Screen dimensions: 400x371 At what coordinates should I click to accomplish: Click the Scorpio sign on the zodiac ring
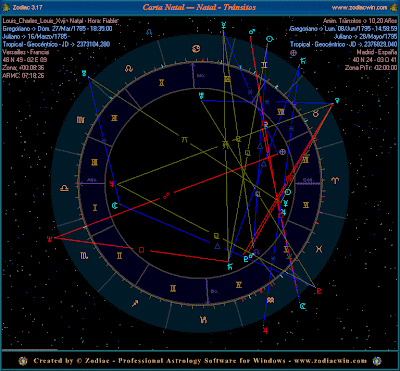coord(84,256)
